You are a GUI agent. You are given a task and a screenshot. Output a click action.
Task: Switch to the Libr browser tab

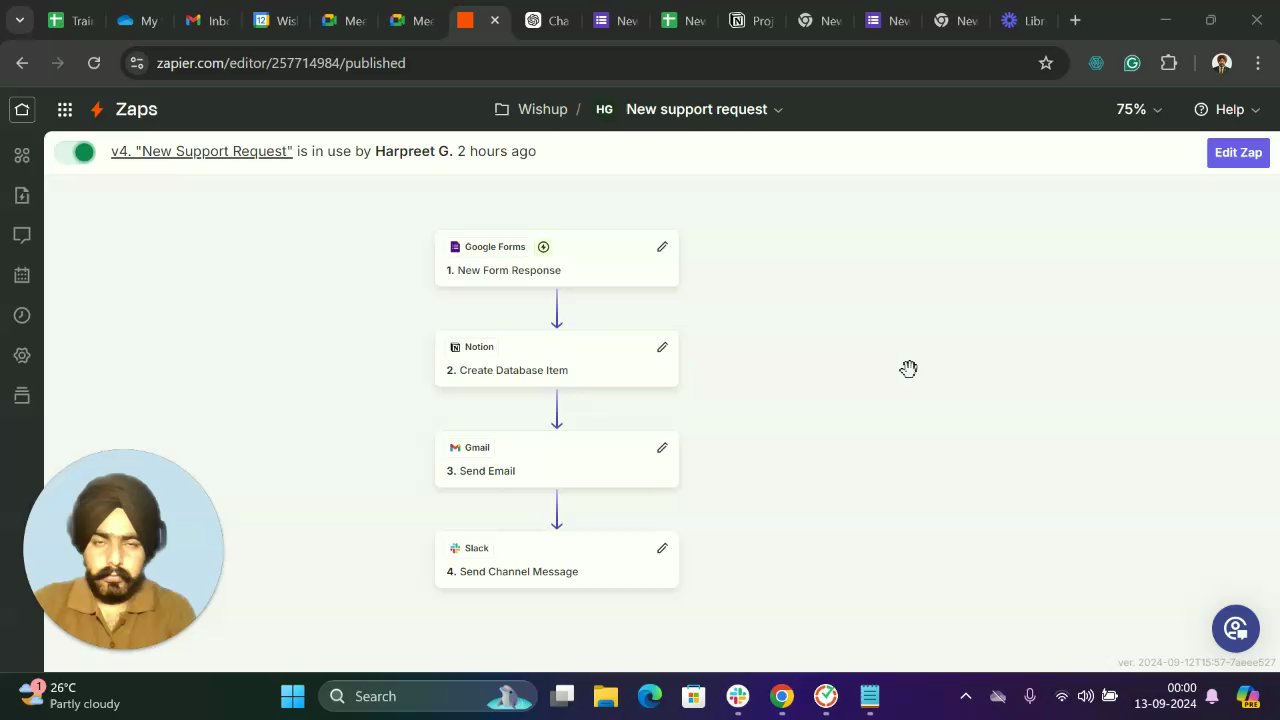[1023, 20]
